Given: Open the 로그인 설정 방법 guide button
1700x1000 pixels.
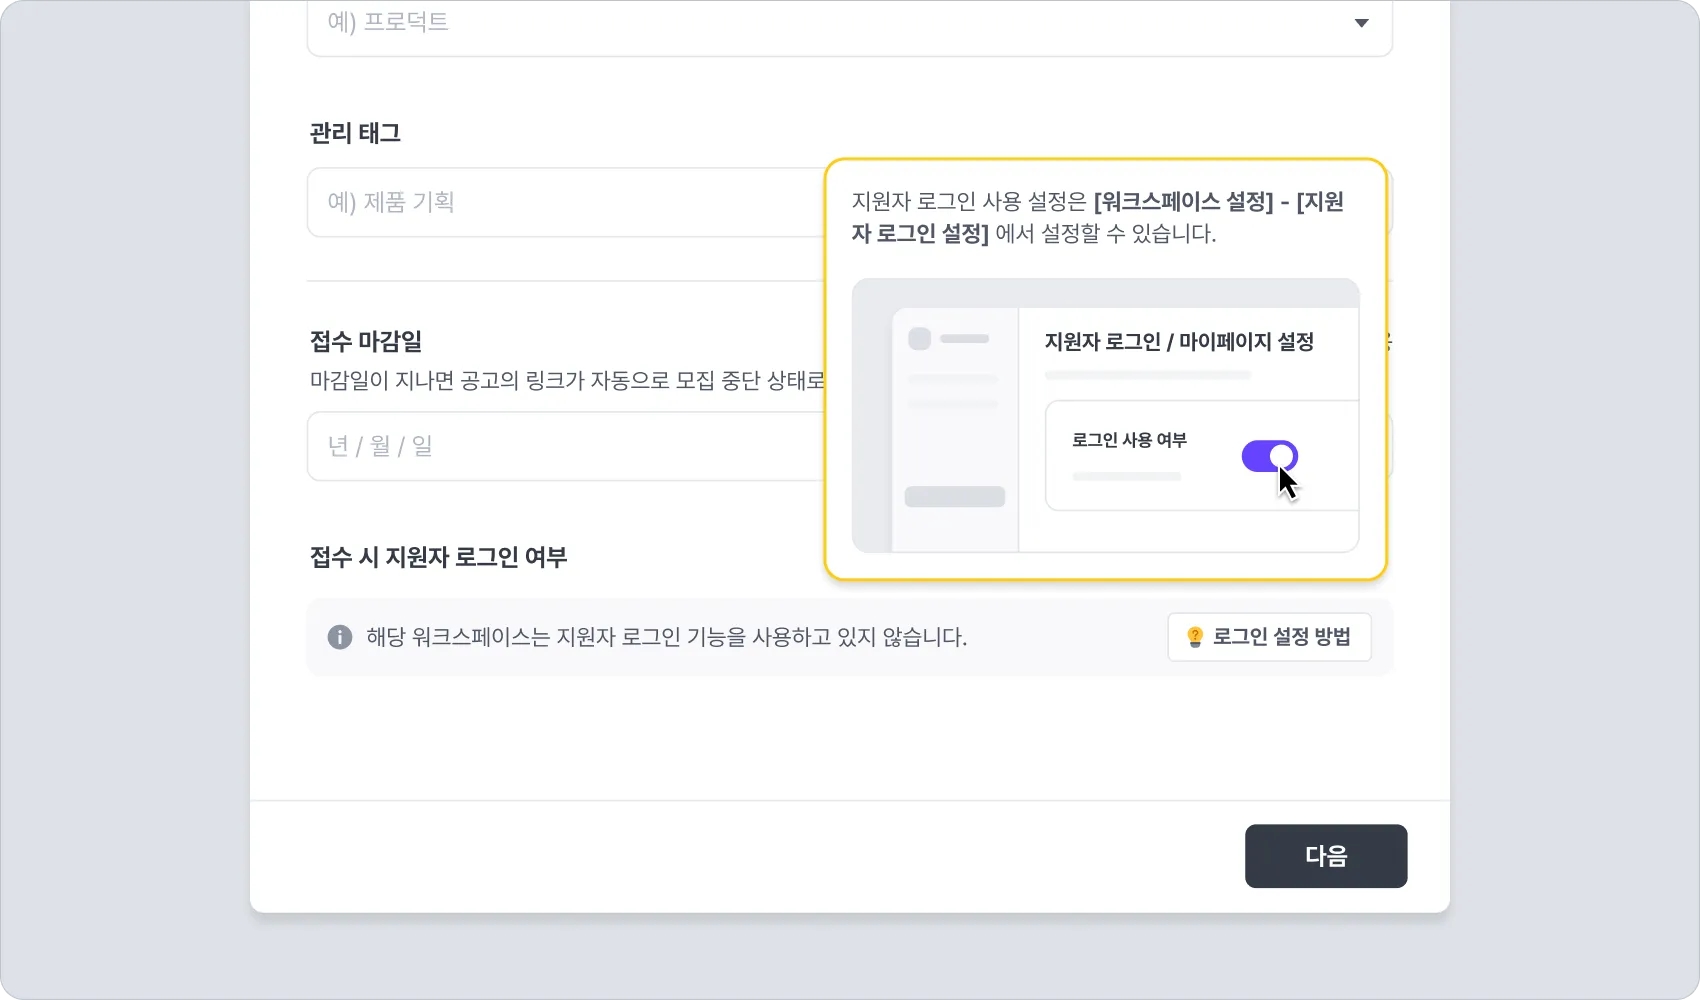Looking at the screenshot, I should click(1269, 637).
